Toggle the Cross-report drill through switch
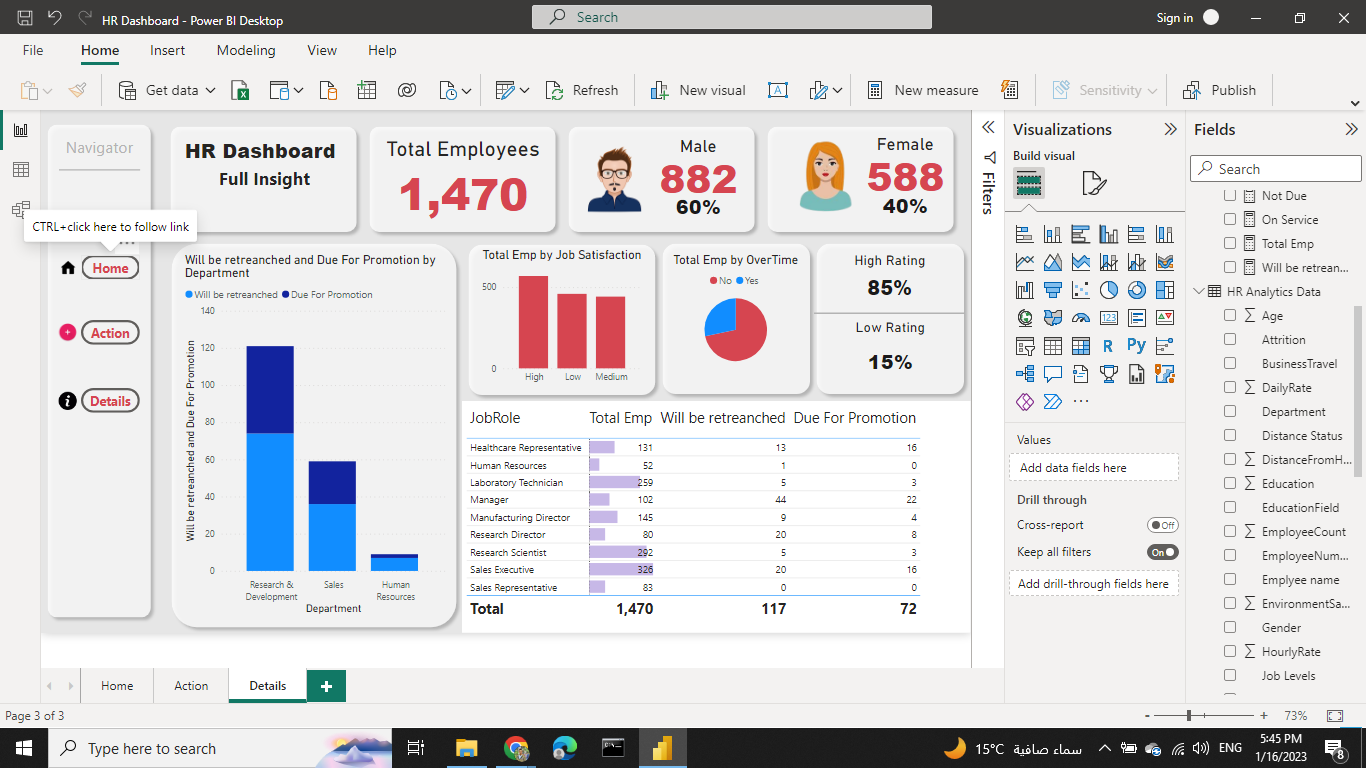Image resolution: width=1366 pixels, height=768 pixels. (1163, 525)
